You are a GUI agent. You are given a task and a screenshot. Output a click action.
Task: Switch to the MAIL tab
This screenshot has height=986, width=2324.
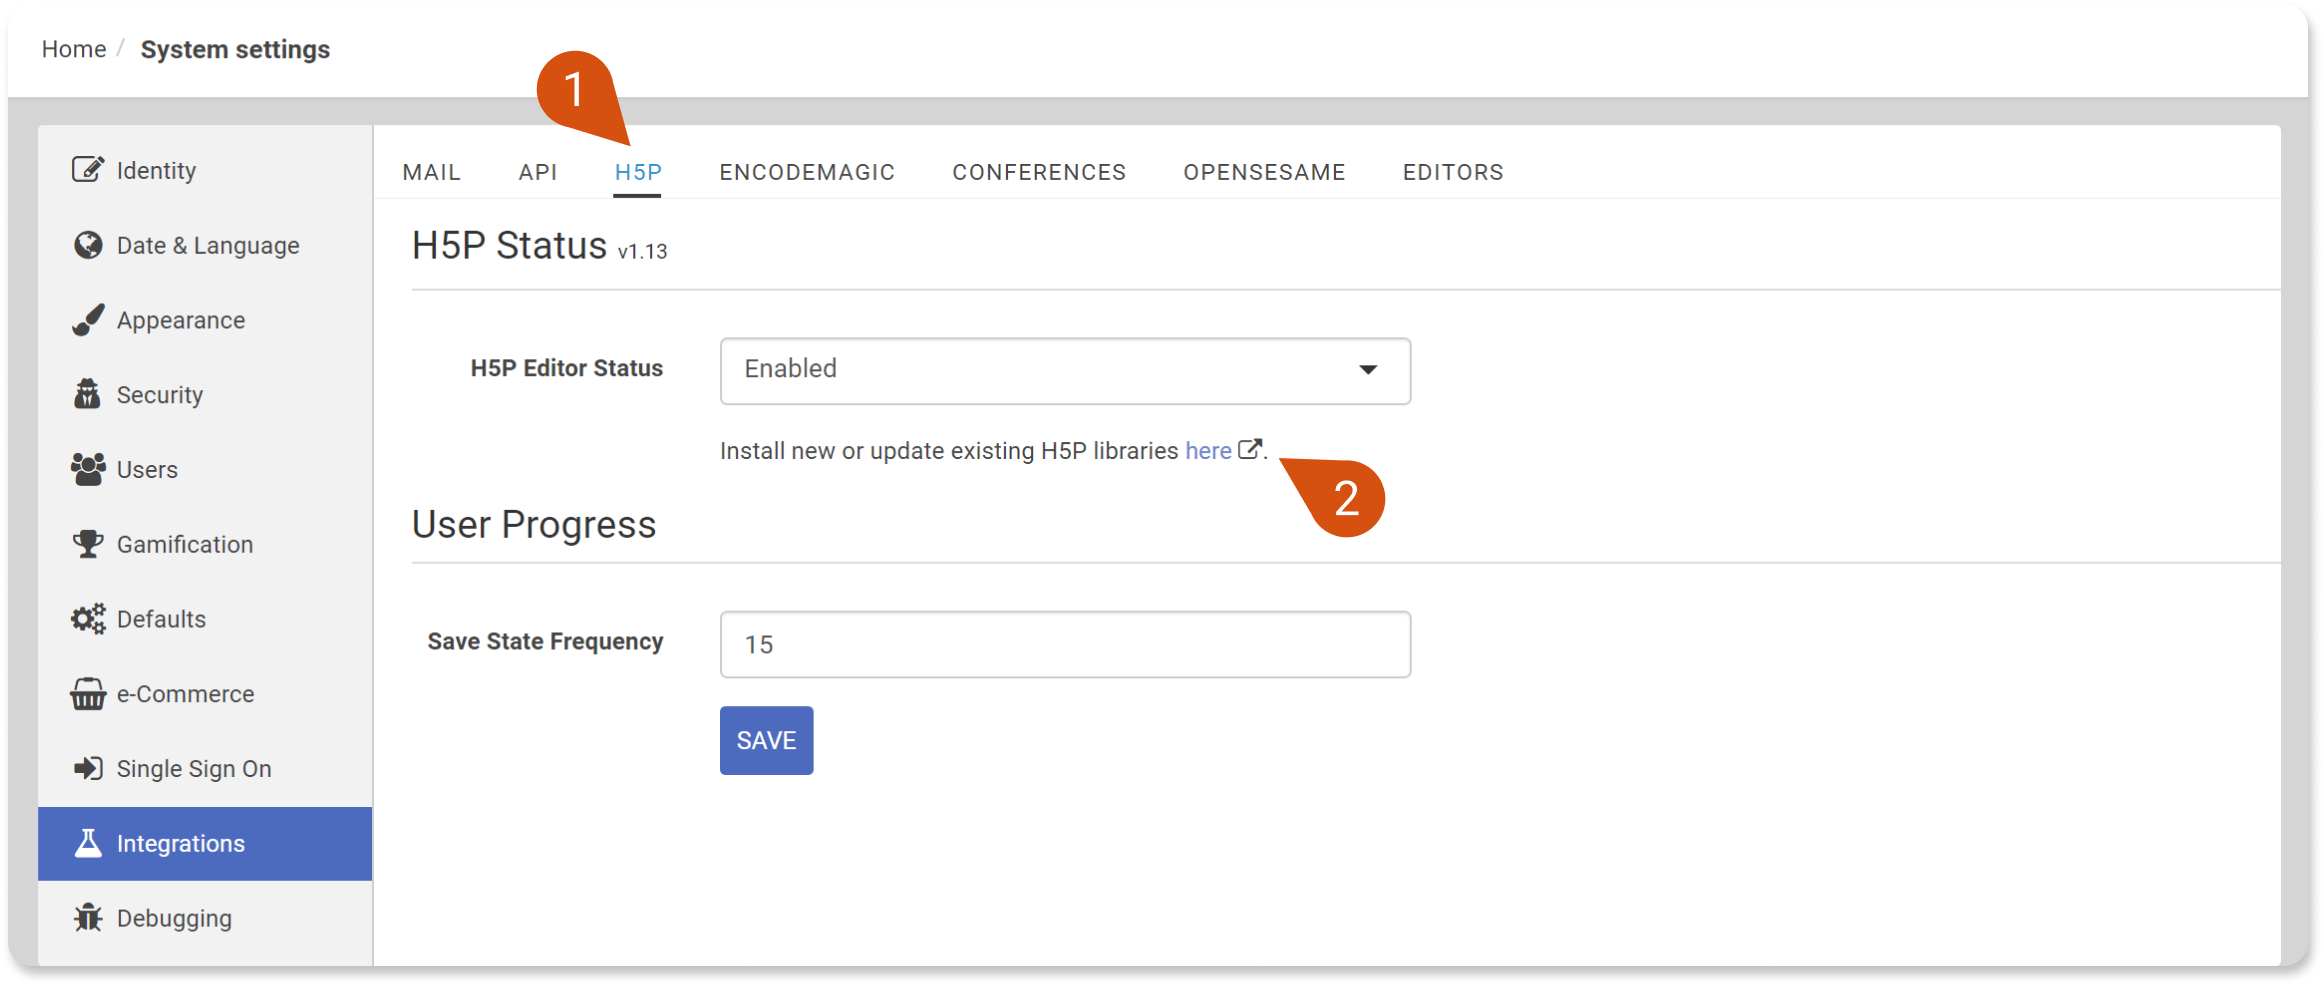point(431,172)
